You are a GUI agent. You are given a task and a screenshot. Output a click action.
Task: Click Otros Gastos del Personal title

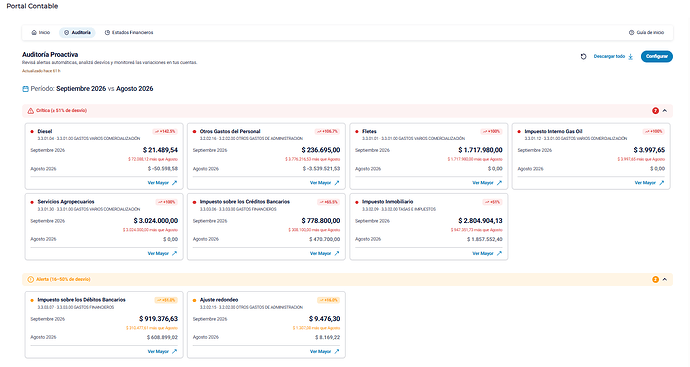pos(230,132)
